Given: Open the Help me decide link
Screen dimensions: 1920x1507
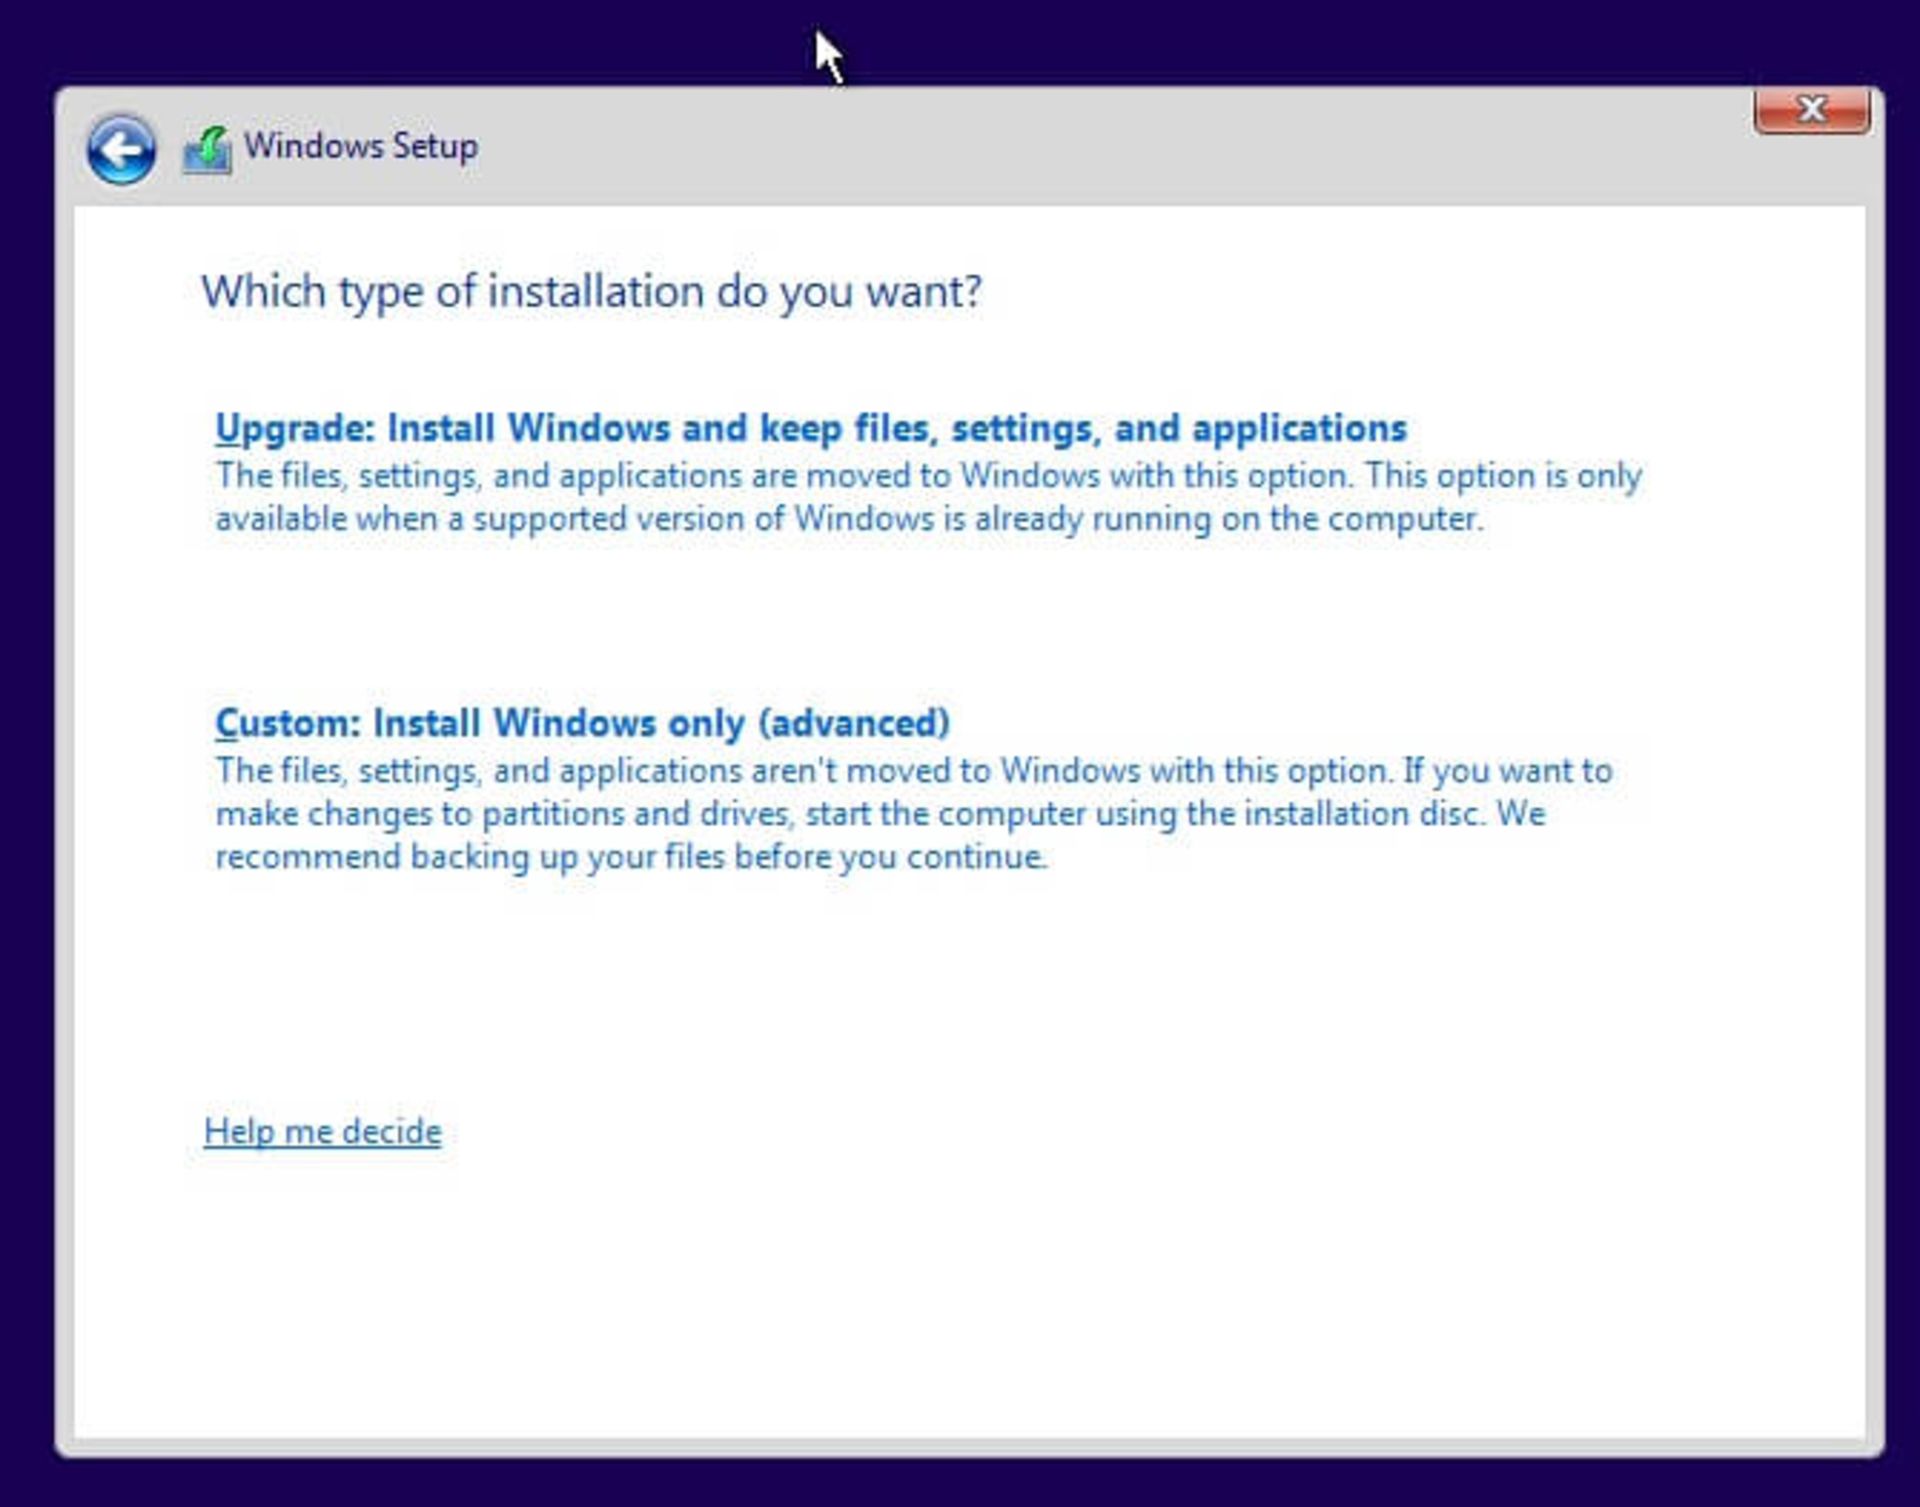Looking at the screenshot, I should 322,1132.
